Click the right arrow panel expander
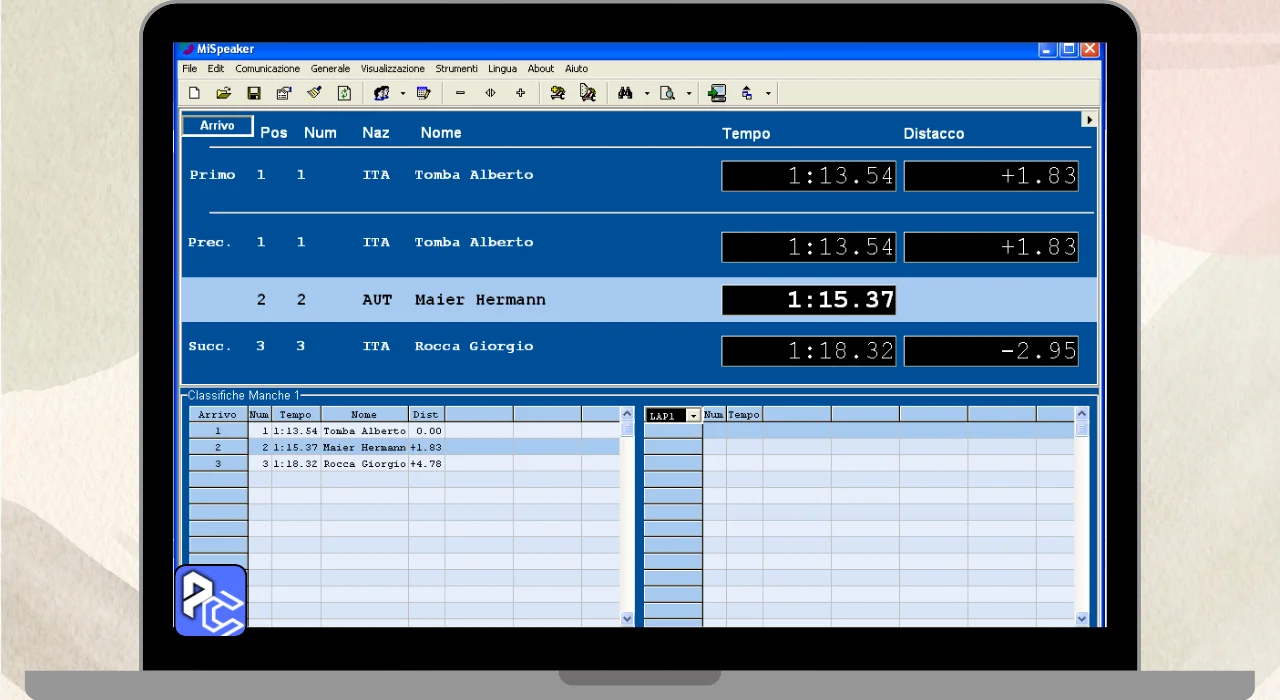The height and width of the screenshot is (700, 1280). (x=1089, y=119)
